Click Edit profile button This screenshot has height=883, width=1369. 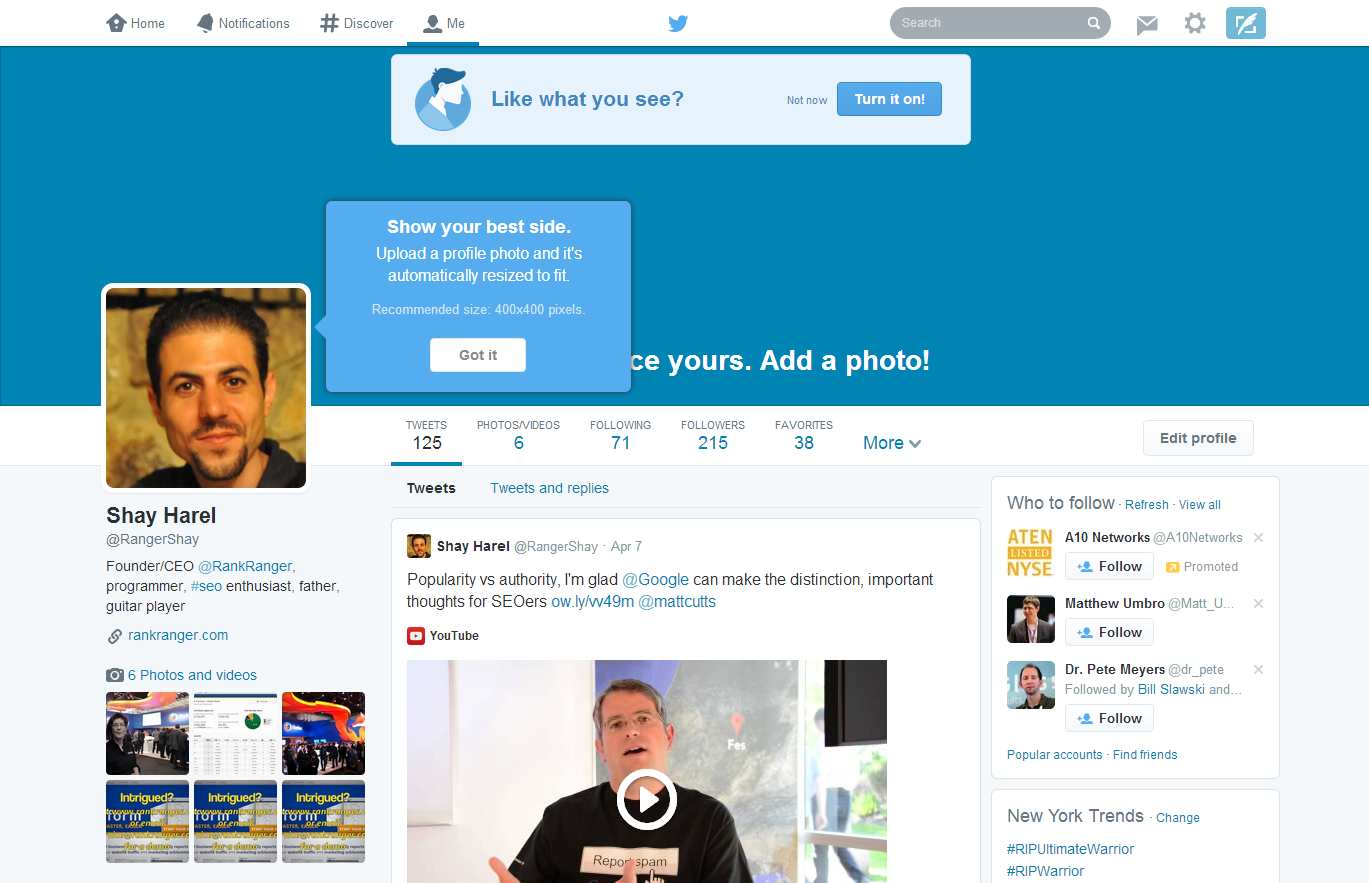pos(1198,438)
